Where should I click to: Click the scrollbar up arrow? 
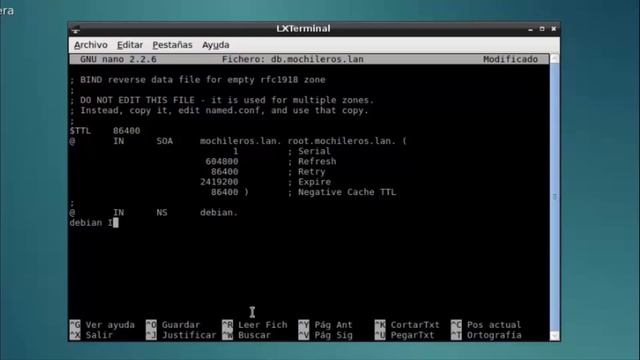tap(554, 59)
